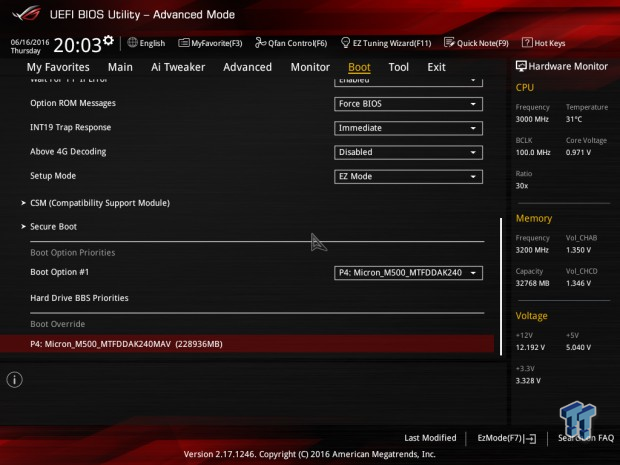Launch Qfan Control(F6)
The image size is (620, 465).
pyautogui.click(x=298, y=43)
